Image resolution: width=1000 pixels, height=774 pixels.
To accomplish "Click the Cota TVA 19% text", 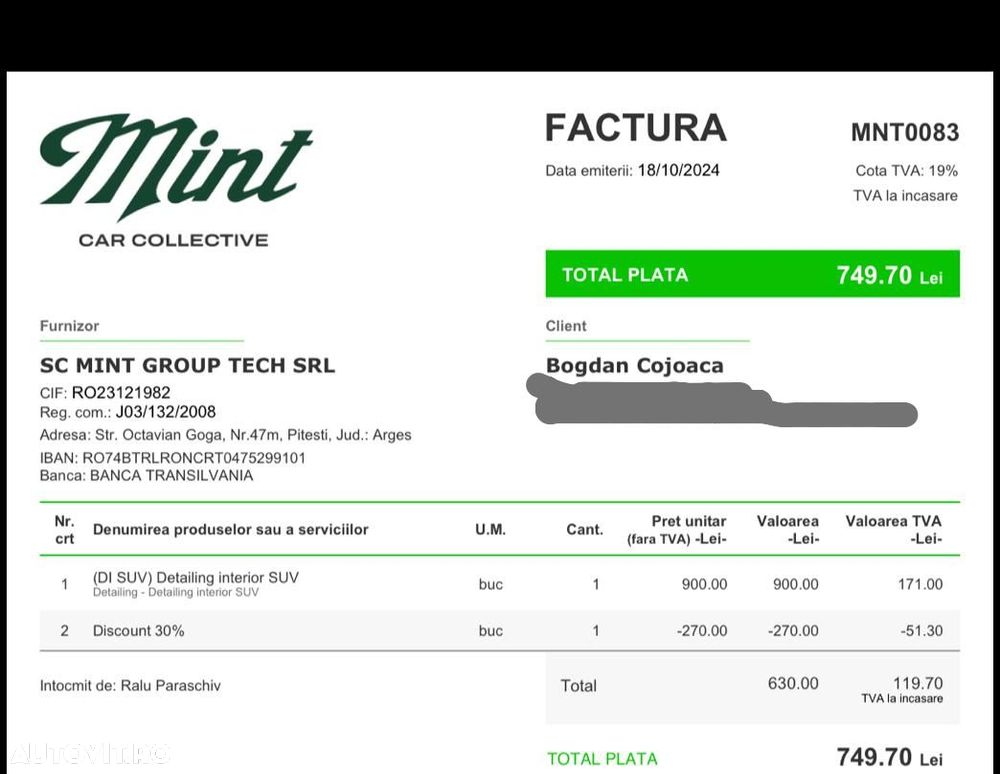I will tap(906, 171).
